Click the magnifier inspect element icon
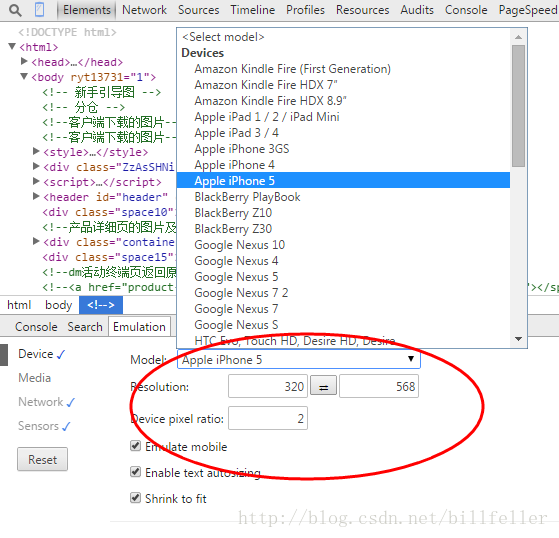 [15, 10]
